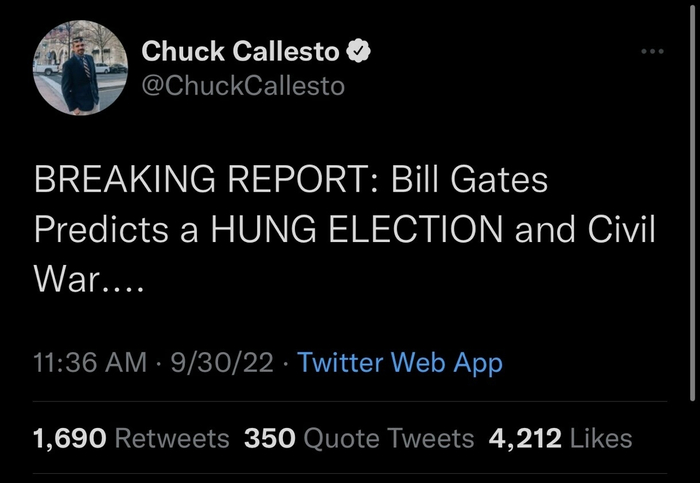View the Retweets list label
700x483 pixels.
point(173,438)
